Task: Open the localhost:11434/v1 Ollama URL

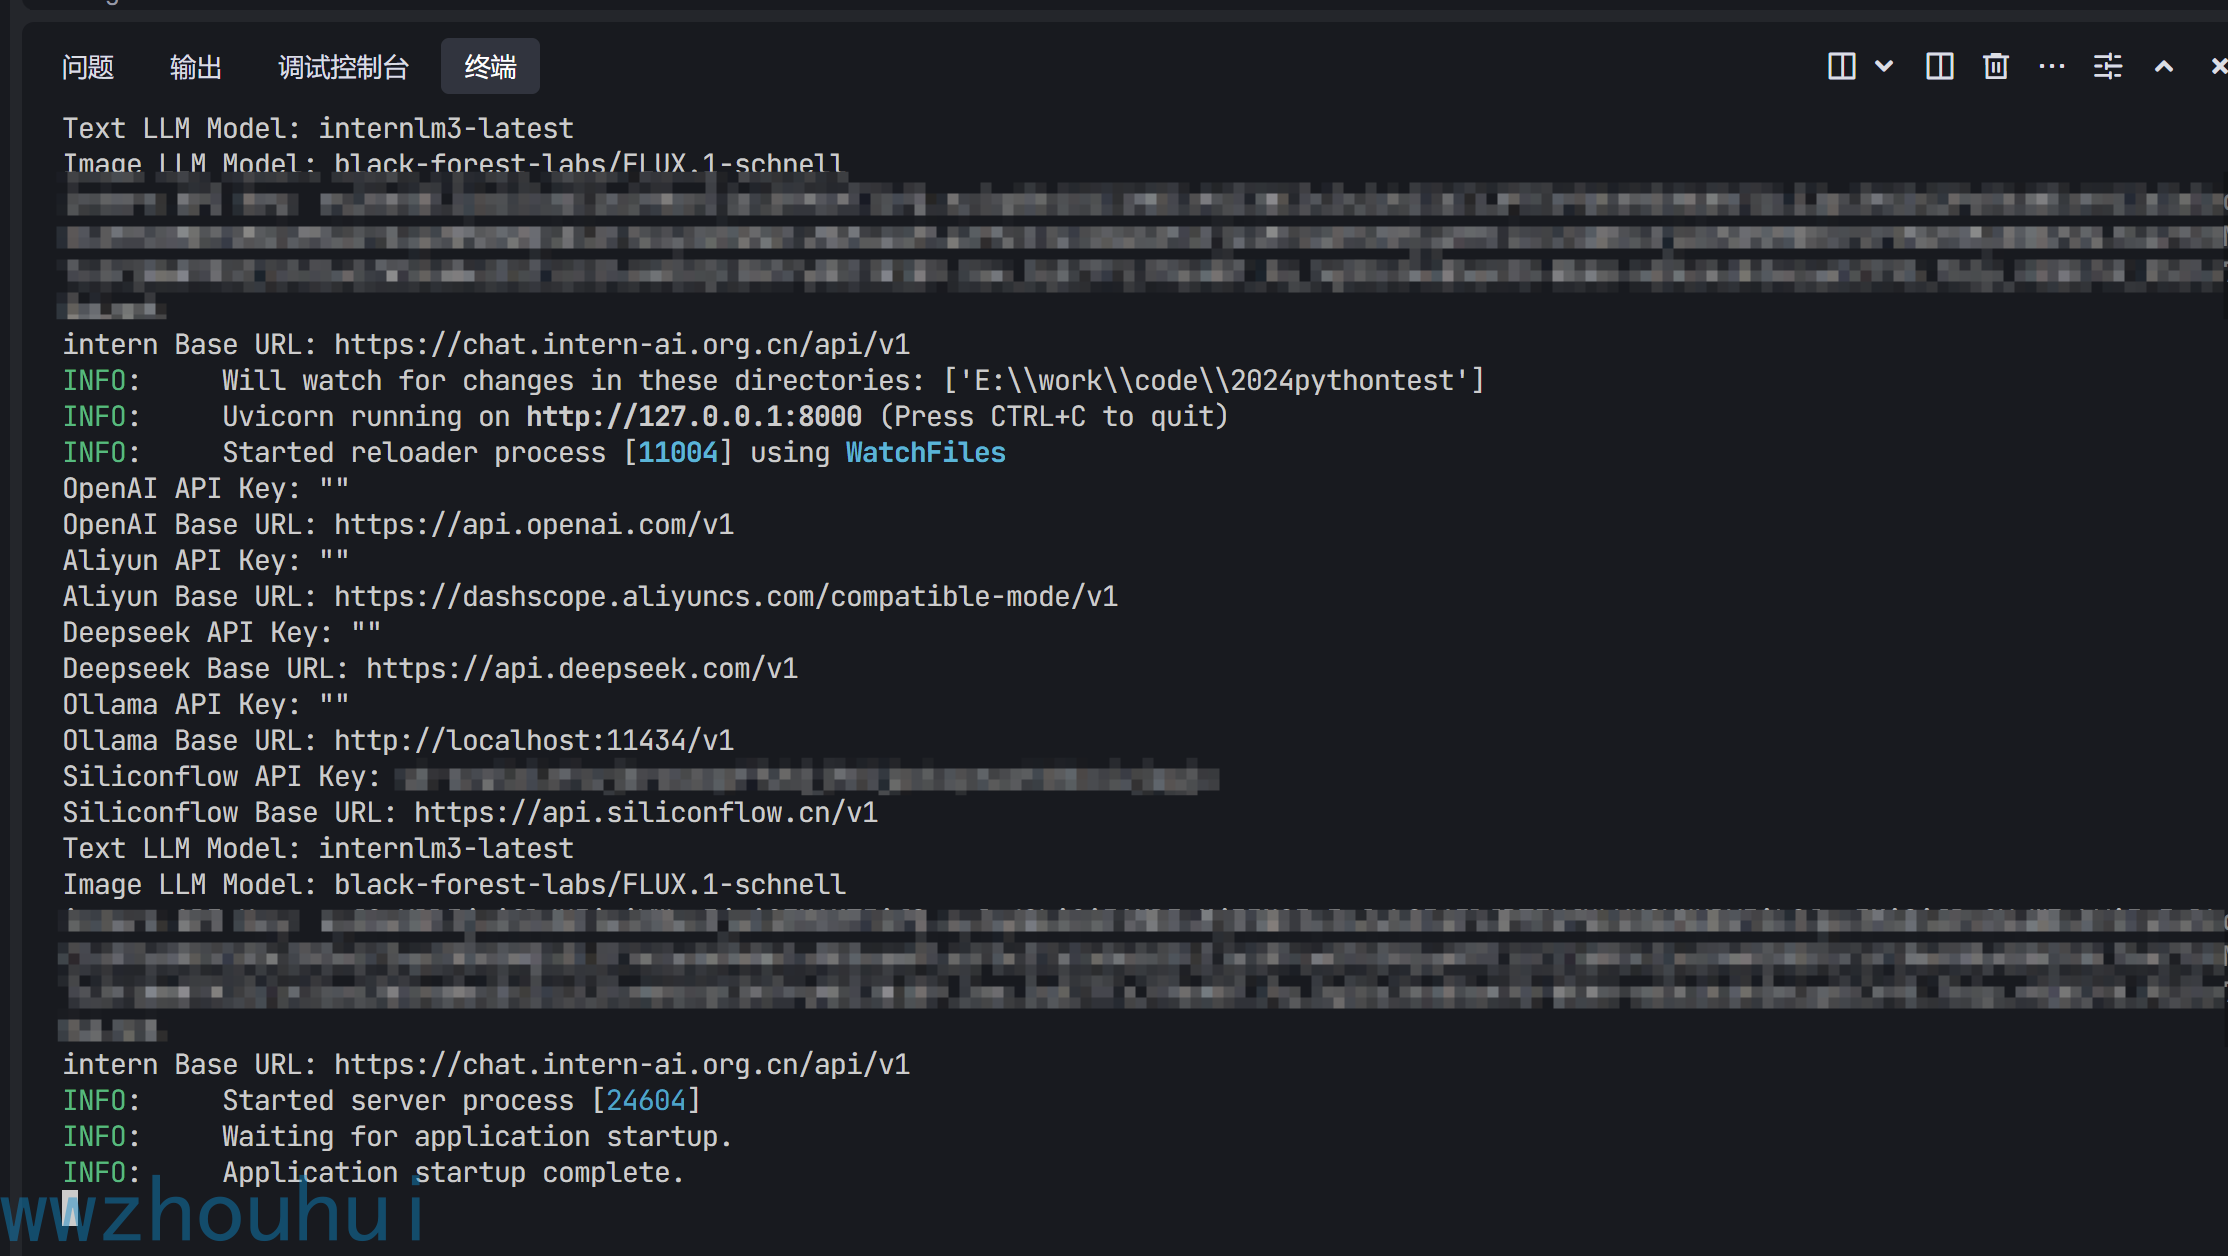Action: tap(534, 740)
